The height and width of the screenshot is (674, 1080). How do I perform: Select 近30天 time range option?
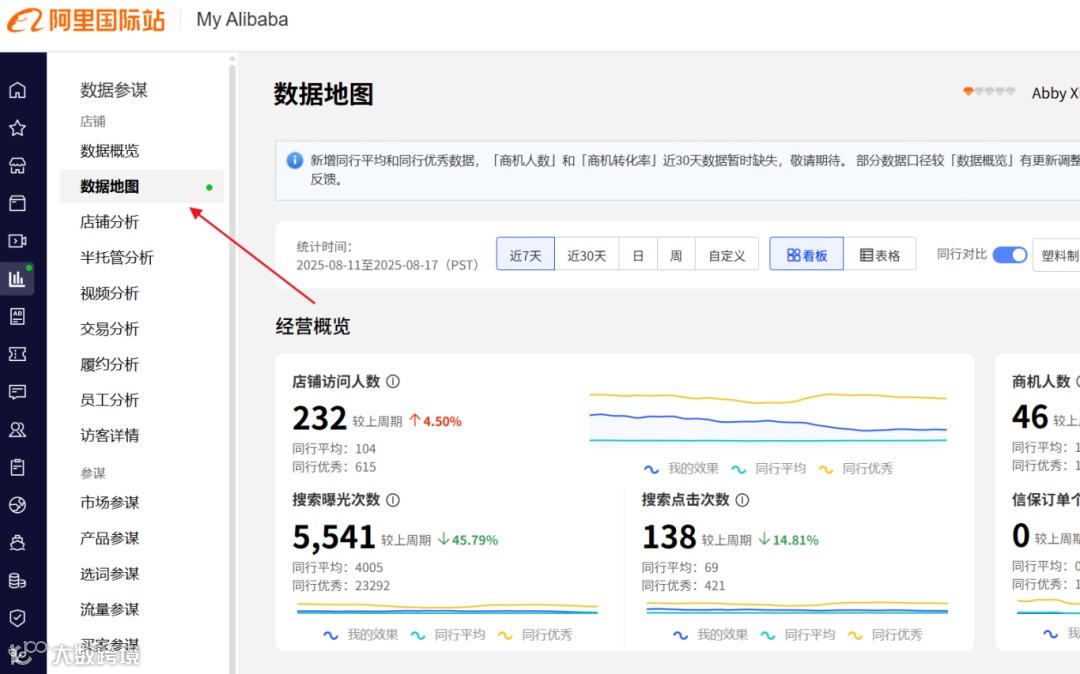coord(587,255)
